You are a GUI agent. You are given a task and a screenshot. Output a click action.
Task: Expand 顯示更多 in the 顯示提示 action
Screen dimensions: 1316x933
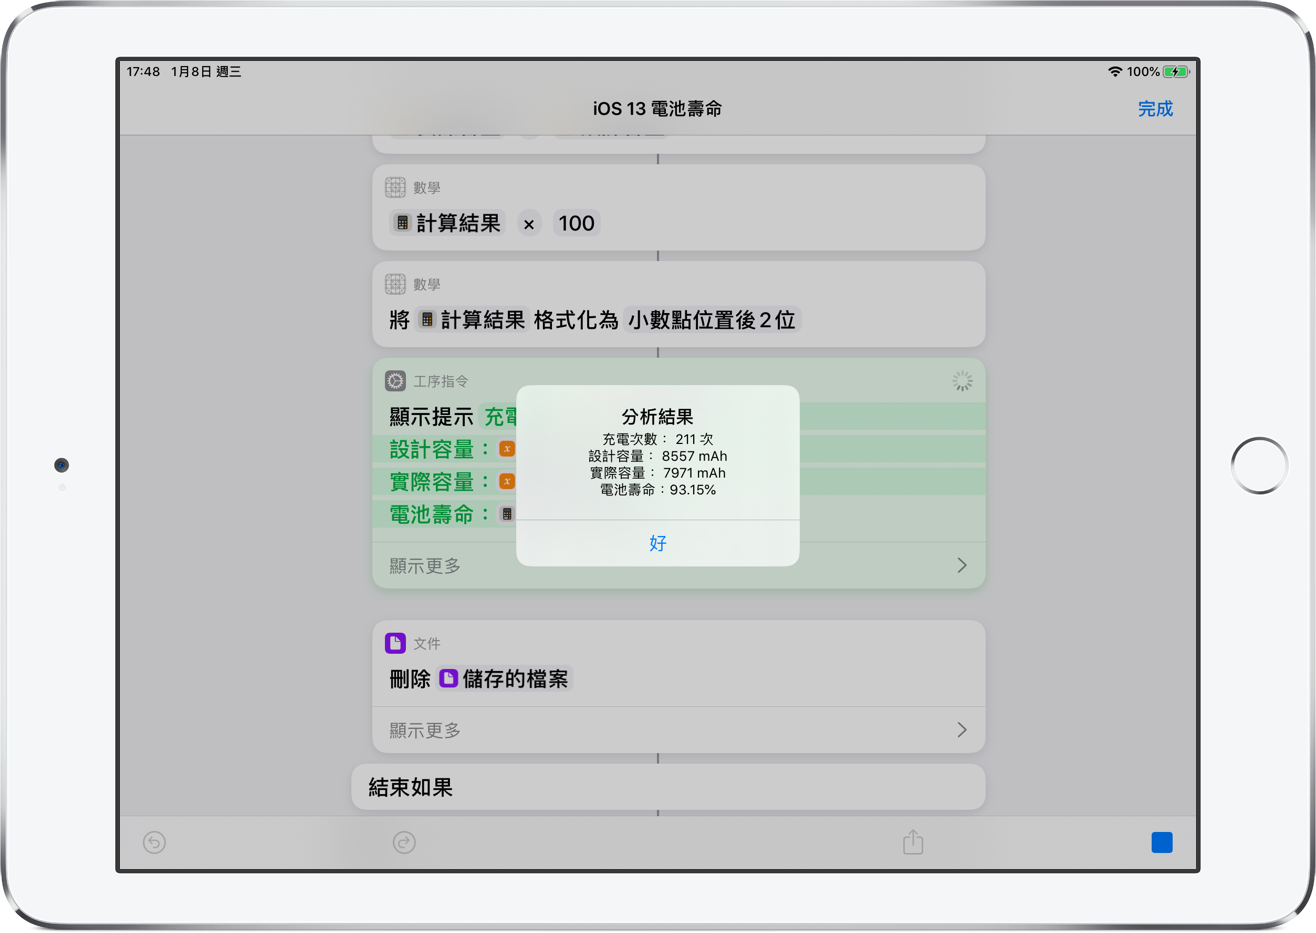678,566
